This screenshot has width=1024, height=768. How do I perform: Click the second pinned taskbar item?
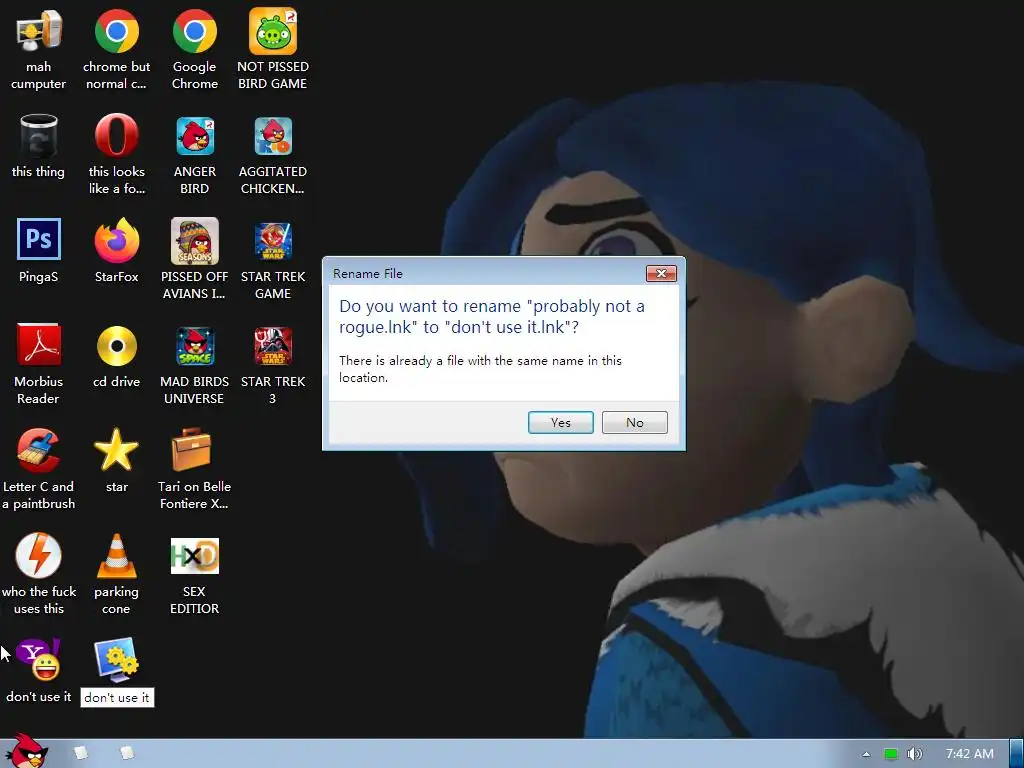pos(127,753)
